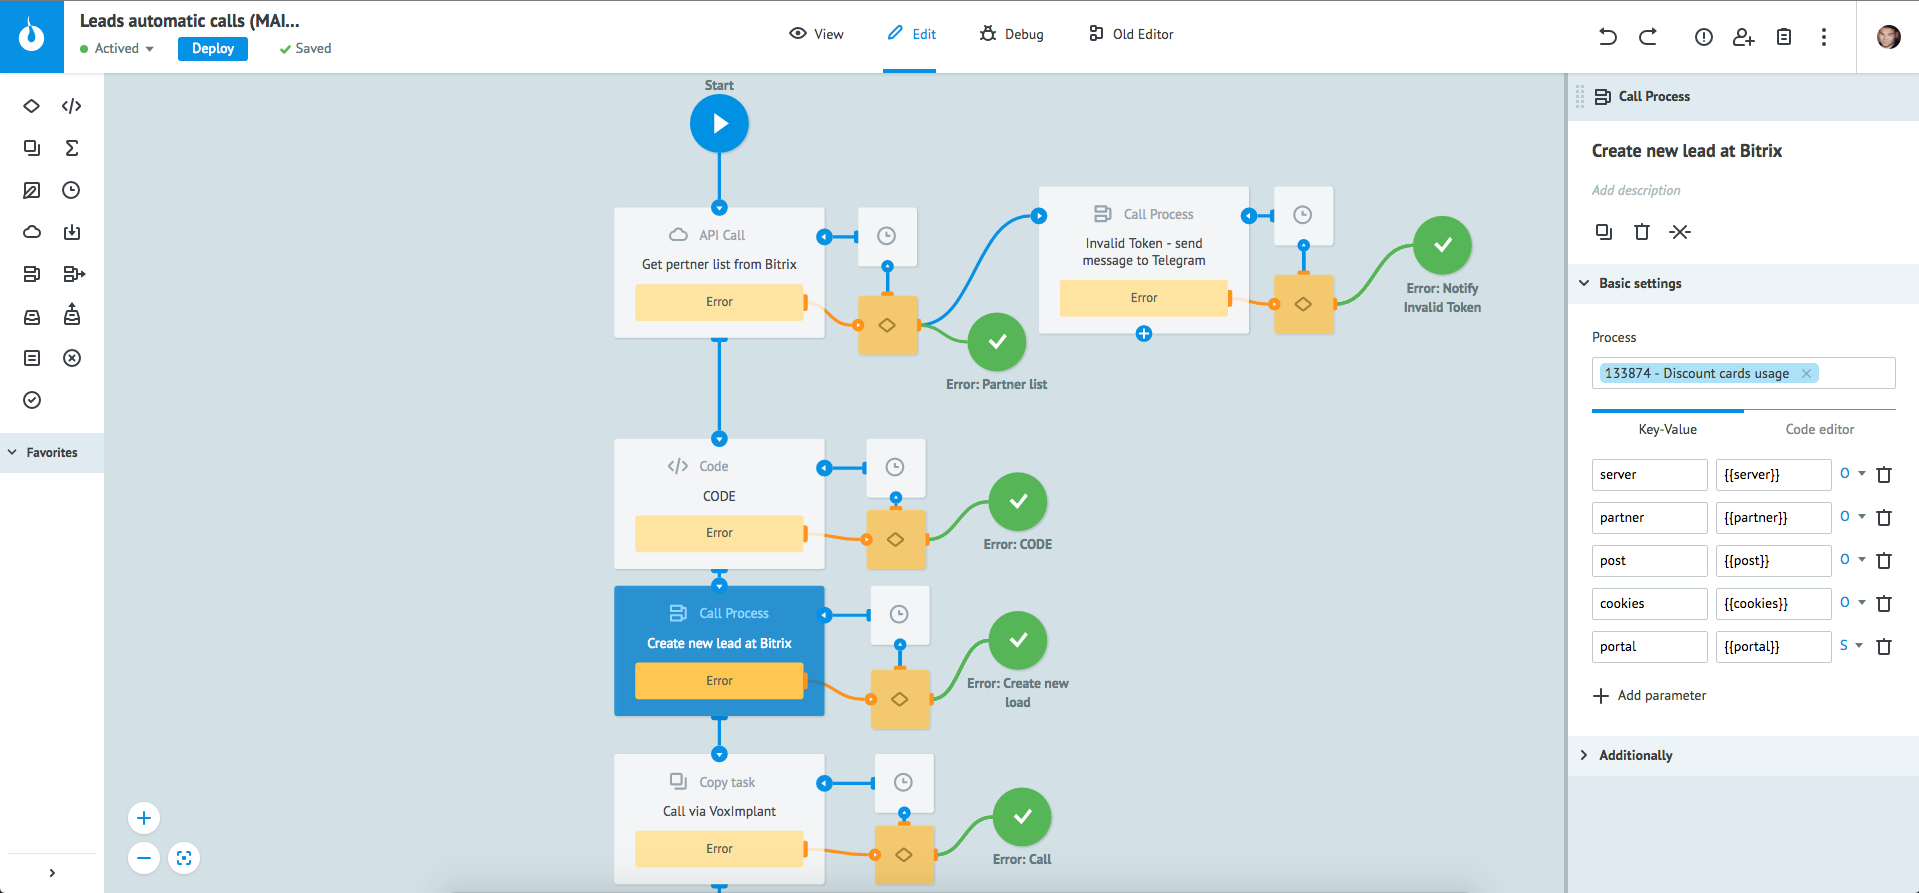Click the zoom in plus button
The width and height of the screenshot is (1919, 893).
coord(144,818)
